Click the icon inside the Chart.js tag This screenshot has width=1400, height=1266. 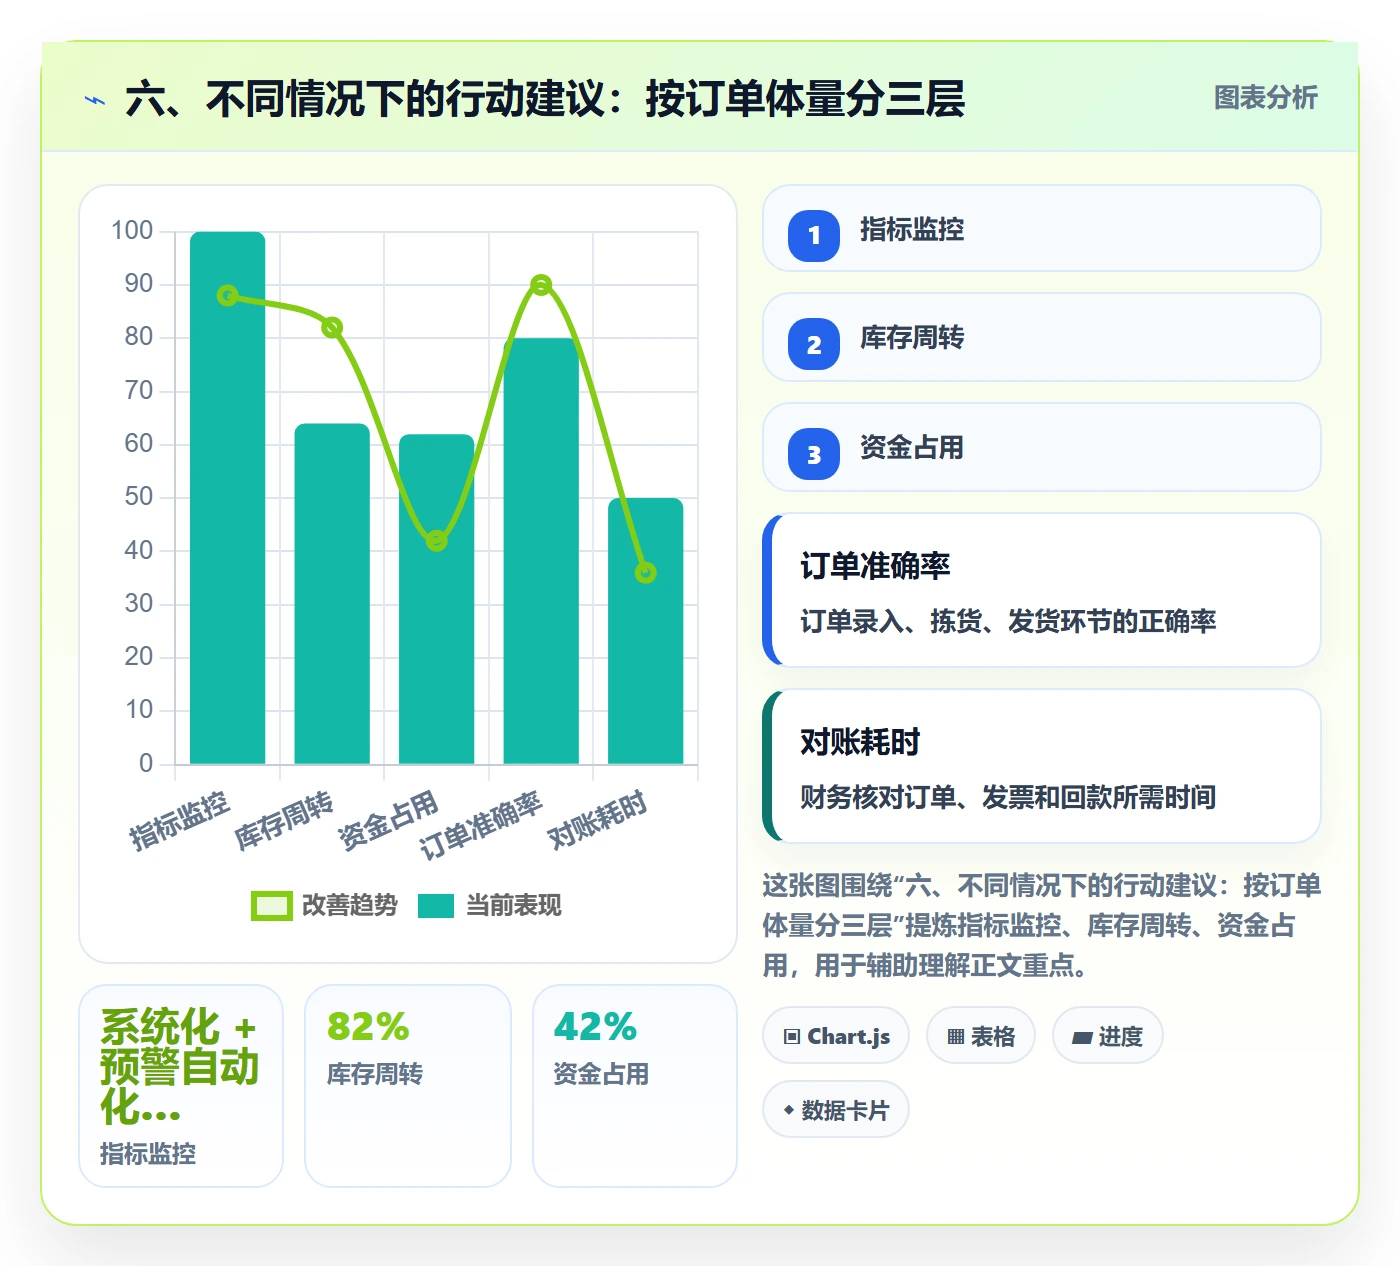(x=792, y=1036)
